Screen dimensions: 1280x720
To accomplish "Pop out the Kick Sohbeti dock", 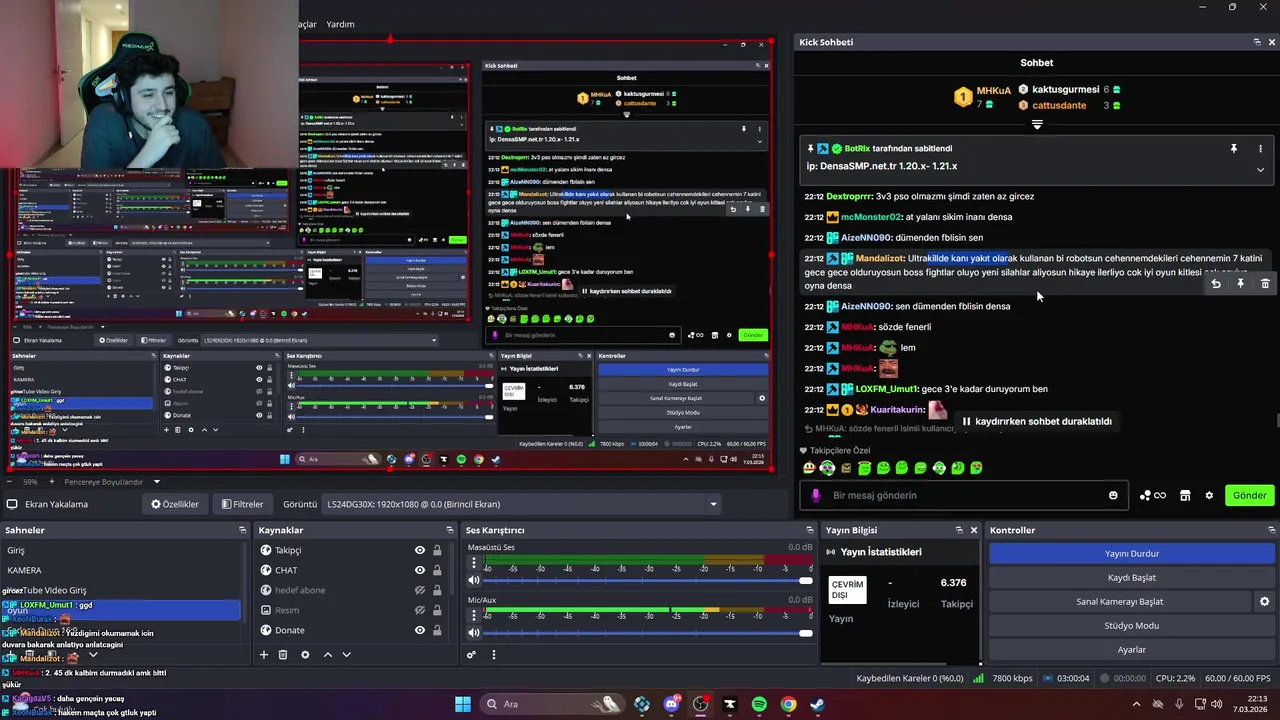I will pos(1257,42).
